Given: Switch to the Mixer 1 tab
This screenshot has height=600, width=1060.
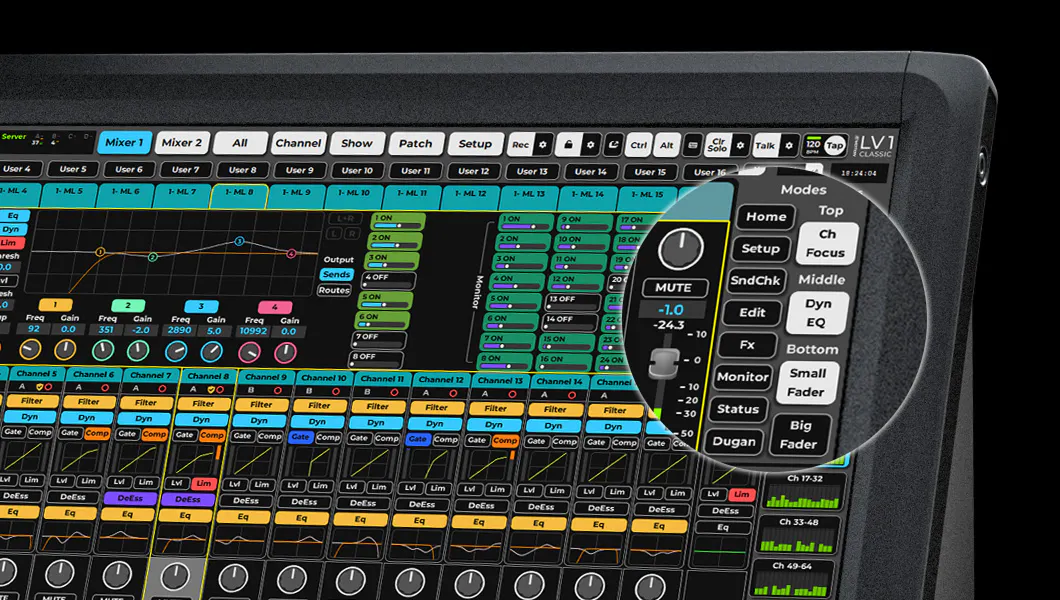Looking at the screenshot, I should 124,143.
